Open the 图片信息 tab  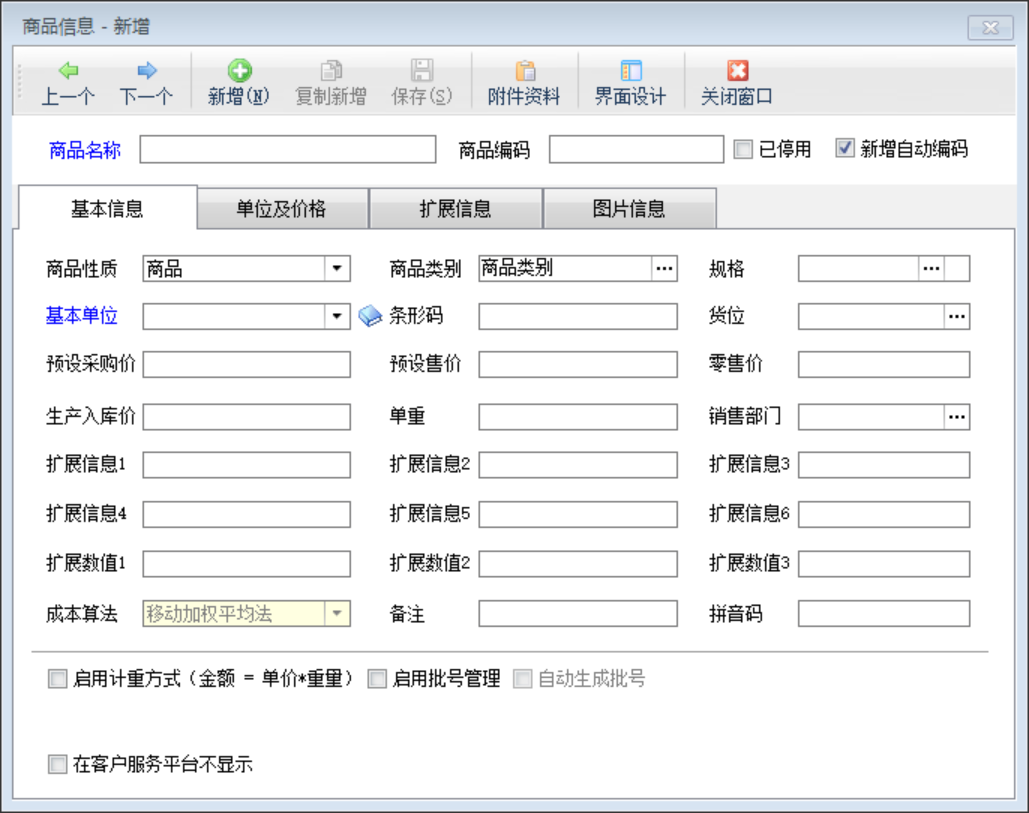(628, 209)
